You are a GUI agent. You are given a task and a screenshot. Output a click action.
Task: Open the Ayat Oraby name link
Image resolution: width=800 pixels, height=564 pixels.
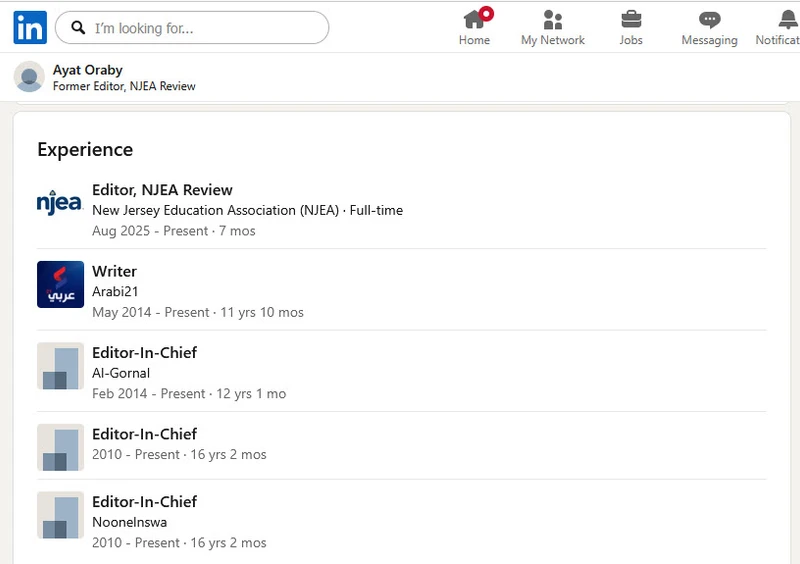88,70
